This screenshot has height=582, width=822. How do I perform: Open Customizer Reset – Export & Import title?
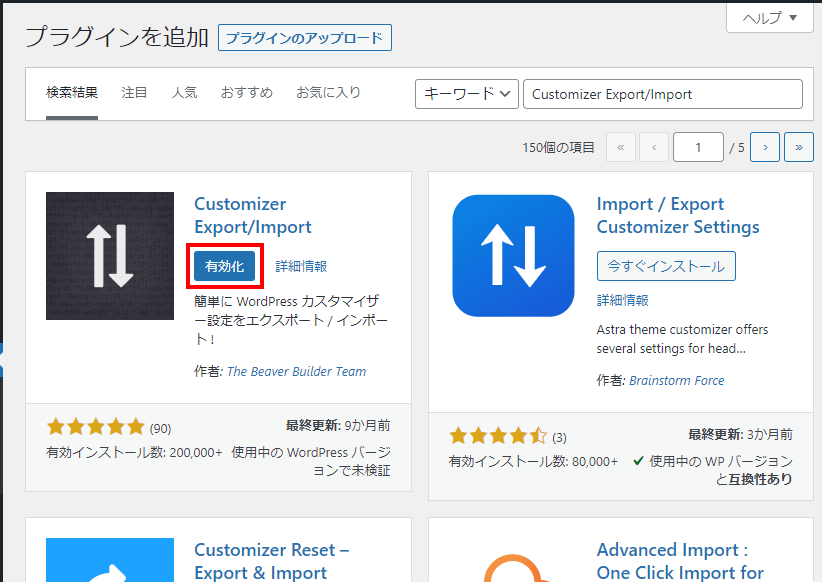272,561
